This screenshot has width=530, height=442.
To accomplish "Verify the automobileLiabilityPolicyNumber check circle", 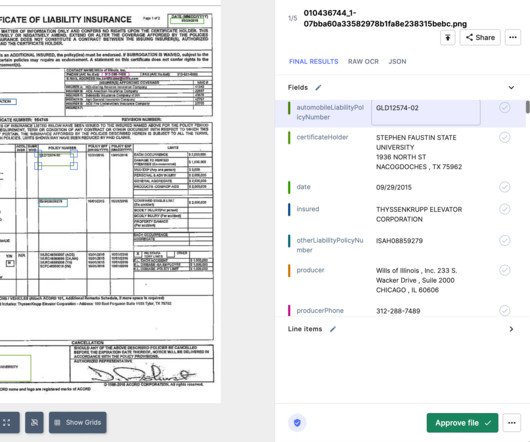I will (504, 108).
